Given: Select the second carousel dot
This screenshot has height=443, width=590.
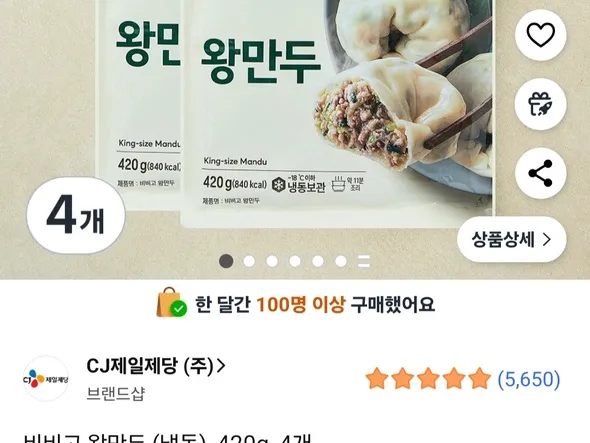Looking at the screenshot, I should (249, 261).
